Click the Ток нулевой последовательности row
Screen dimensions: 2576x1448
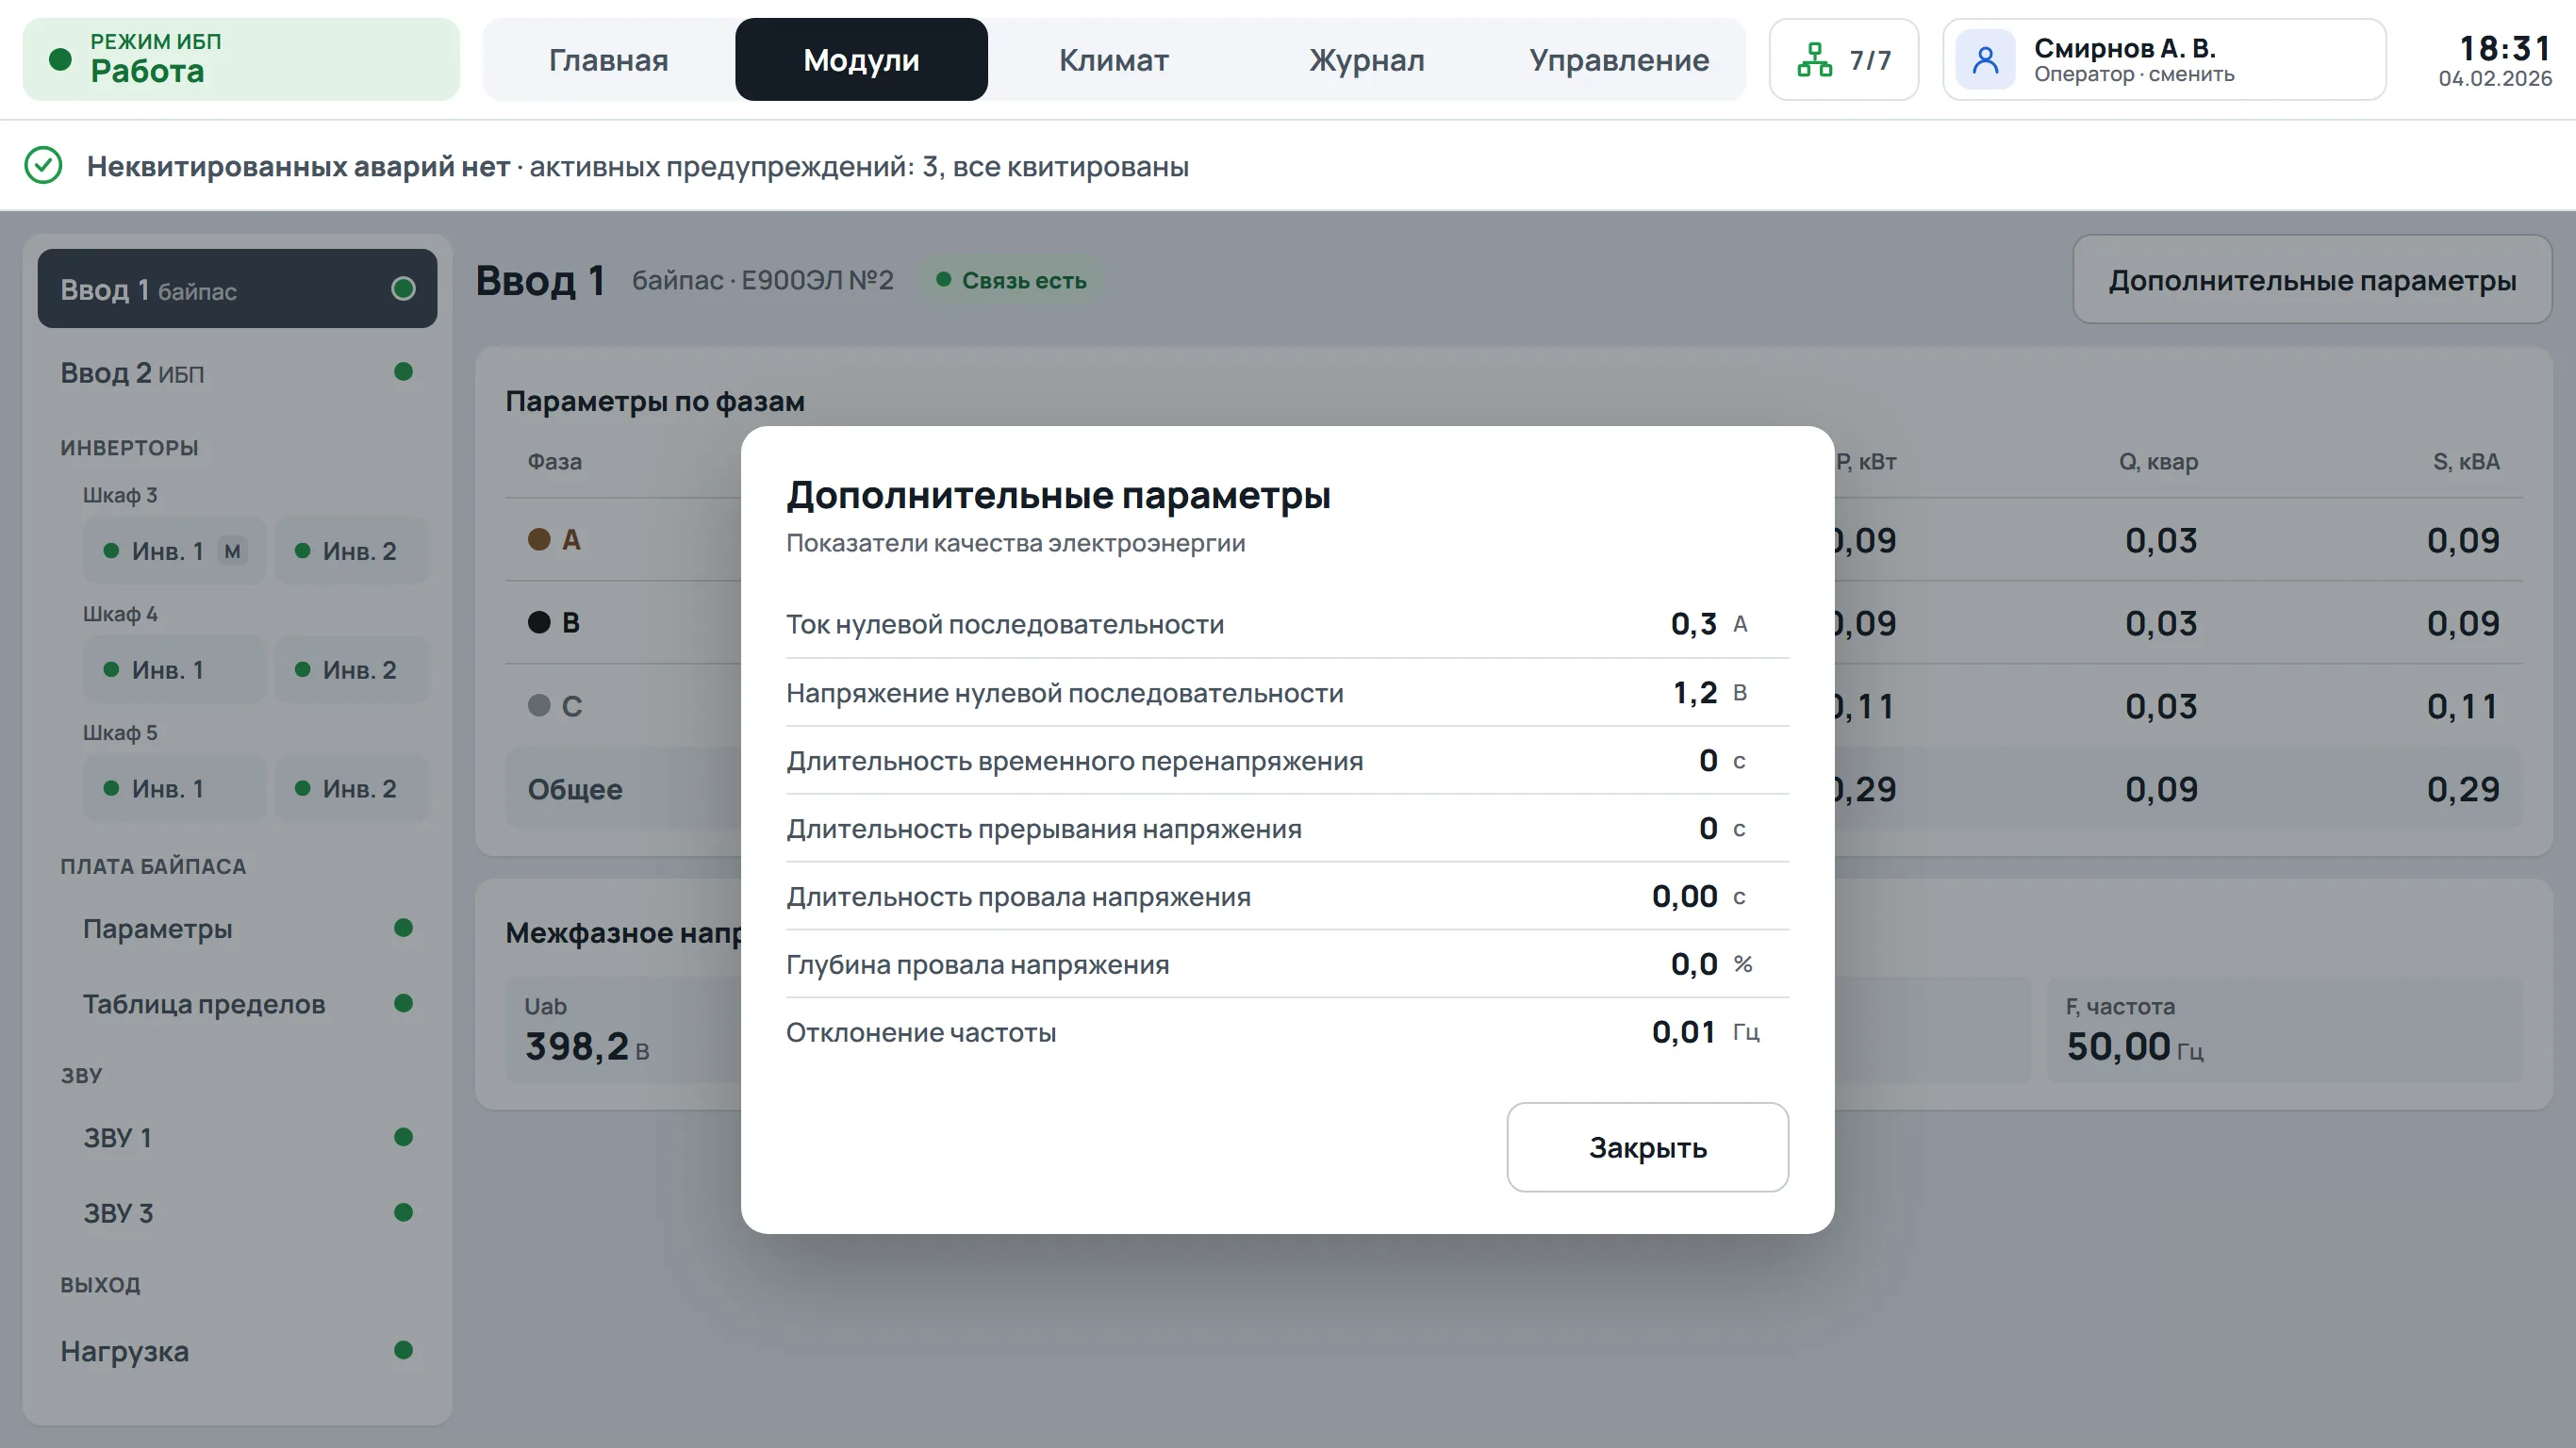point(1287,624)
